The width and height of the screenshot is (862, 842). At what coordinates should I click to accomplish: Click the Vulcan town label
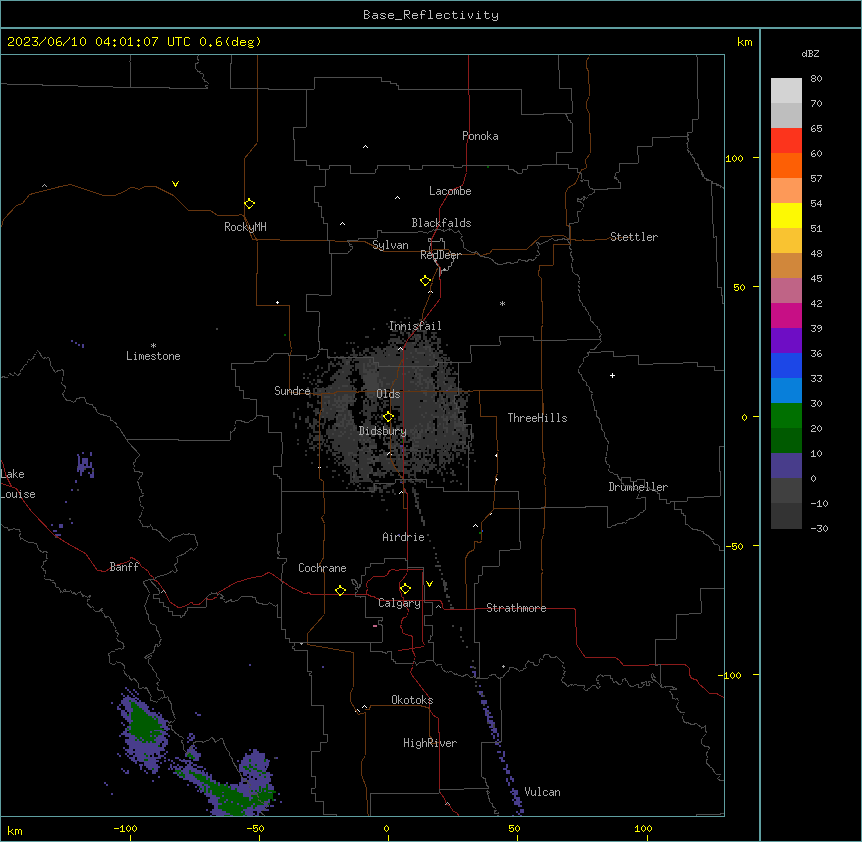click(x=542, y=792)
